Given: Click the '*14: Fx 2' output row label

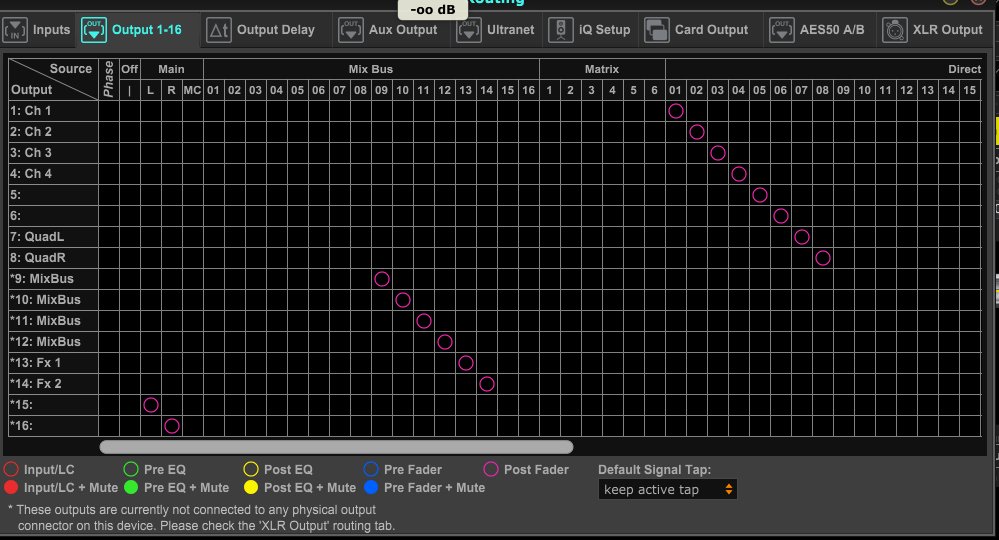Looking at the screenshot, I should (54, 384).
